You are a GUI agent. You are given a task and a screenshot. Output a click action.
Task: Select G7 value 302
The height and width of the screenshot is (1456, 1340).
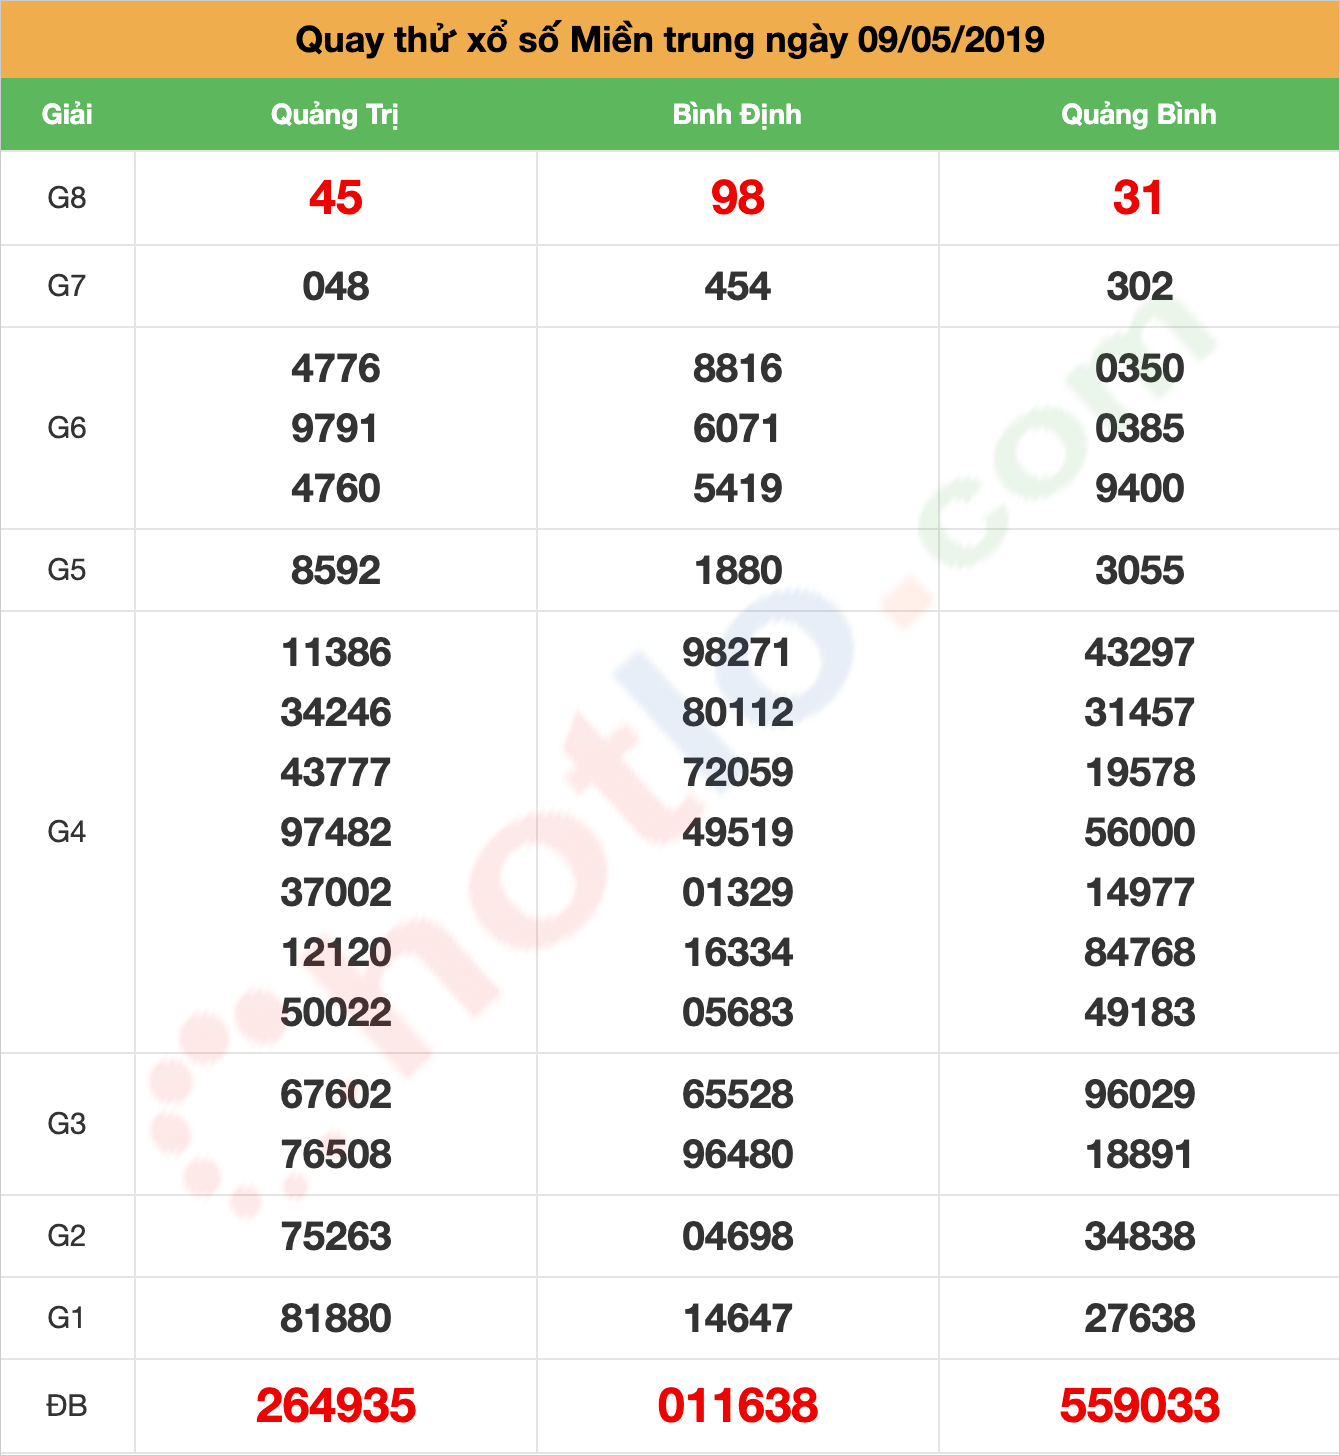1140,287
